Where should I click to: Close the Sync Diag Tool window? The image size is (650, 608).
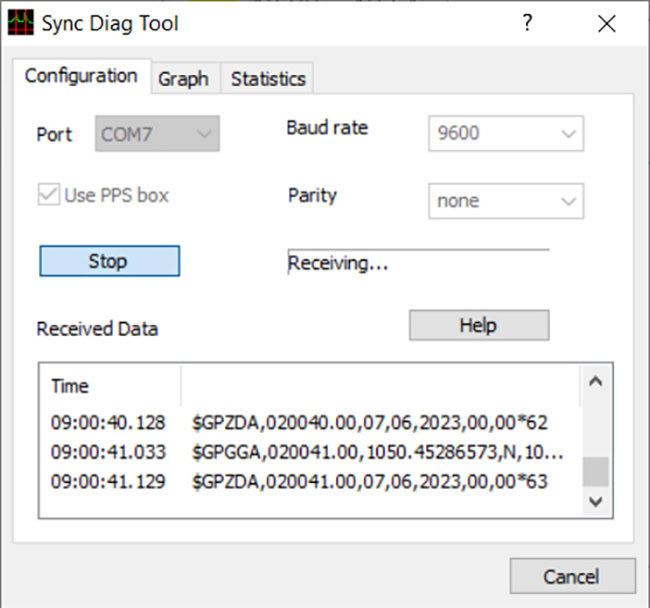tap(606, 24)
